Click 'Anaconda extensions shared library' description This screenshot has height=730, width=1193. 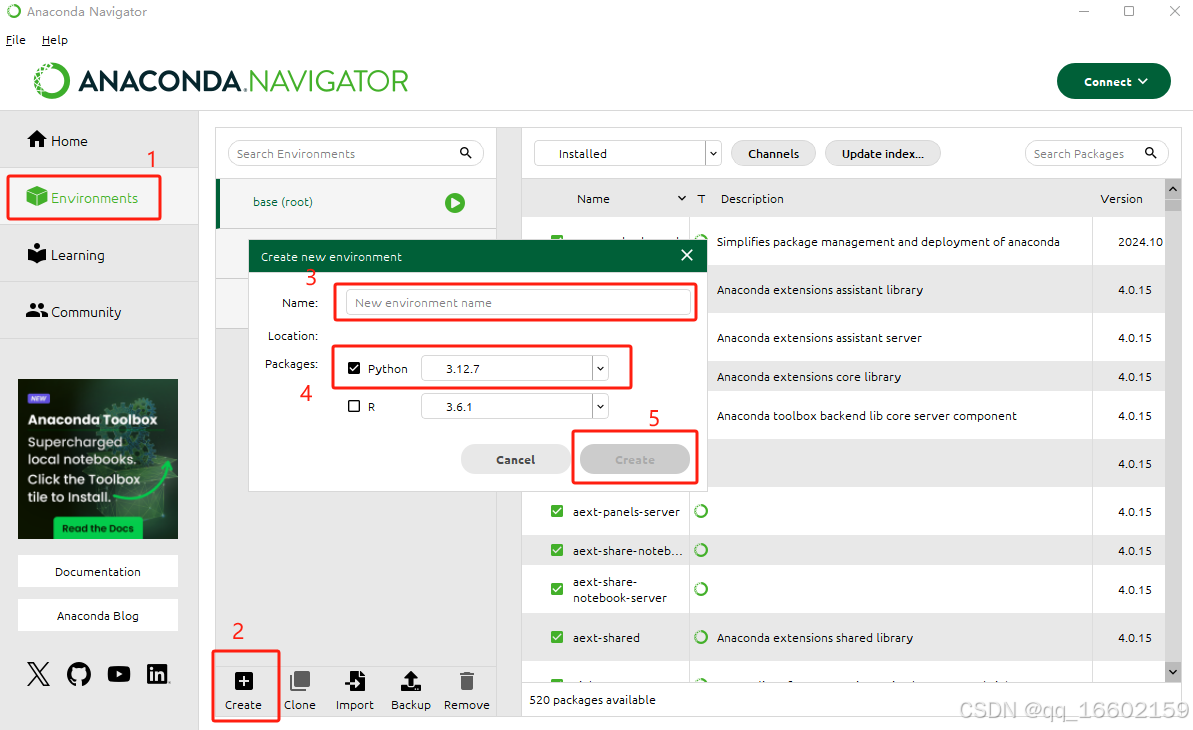(x=814, y=638)
